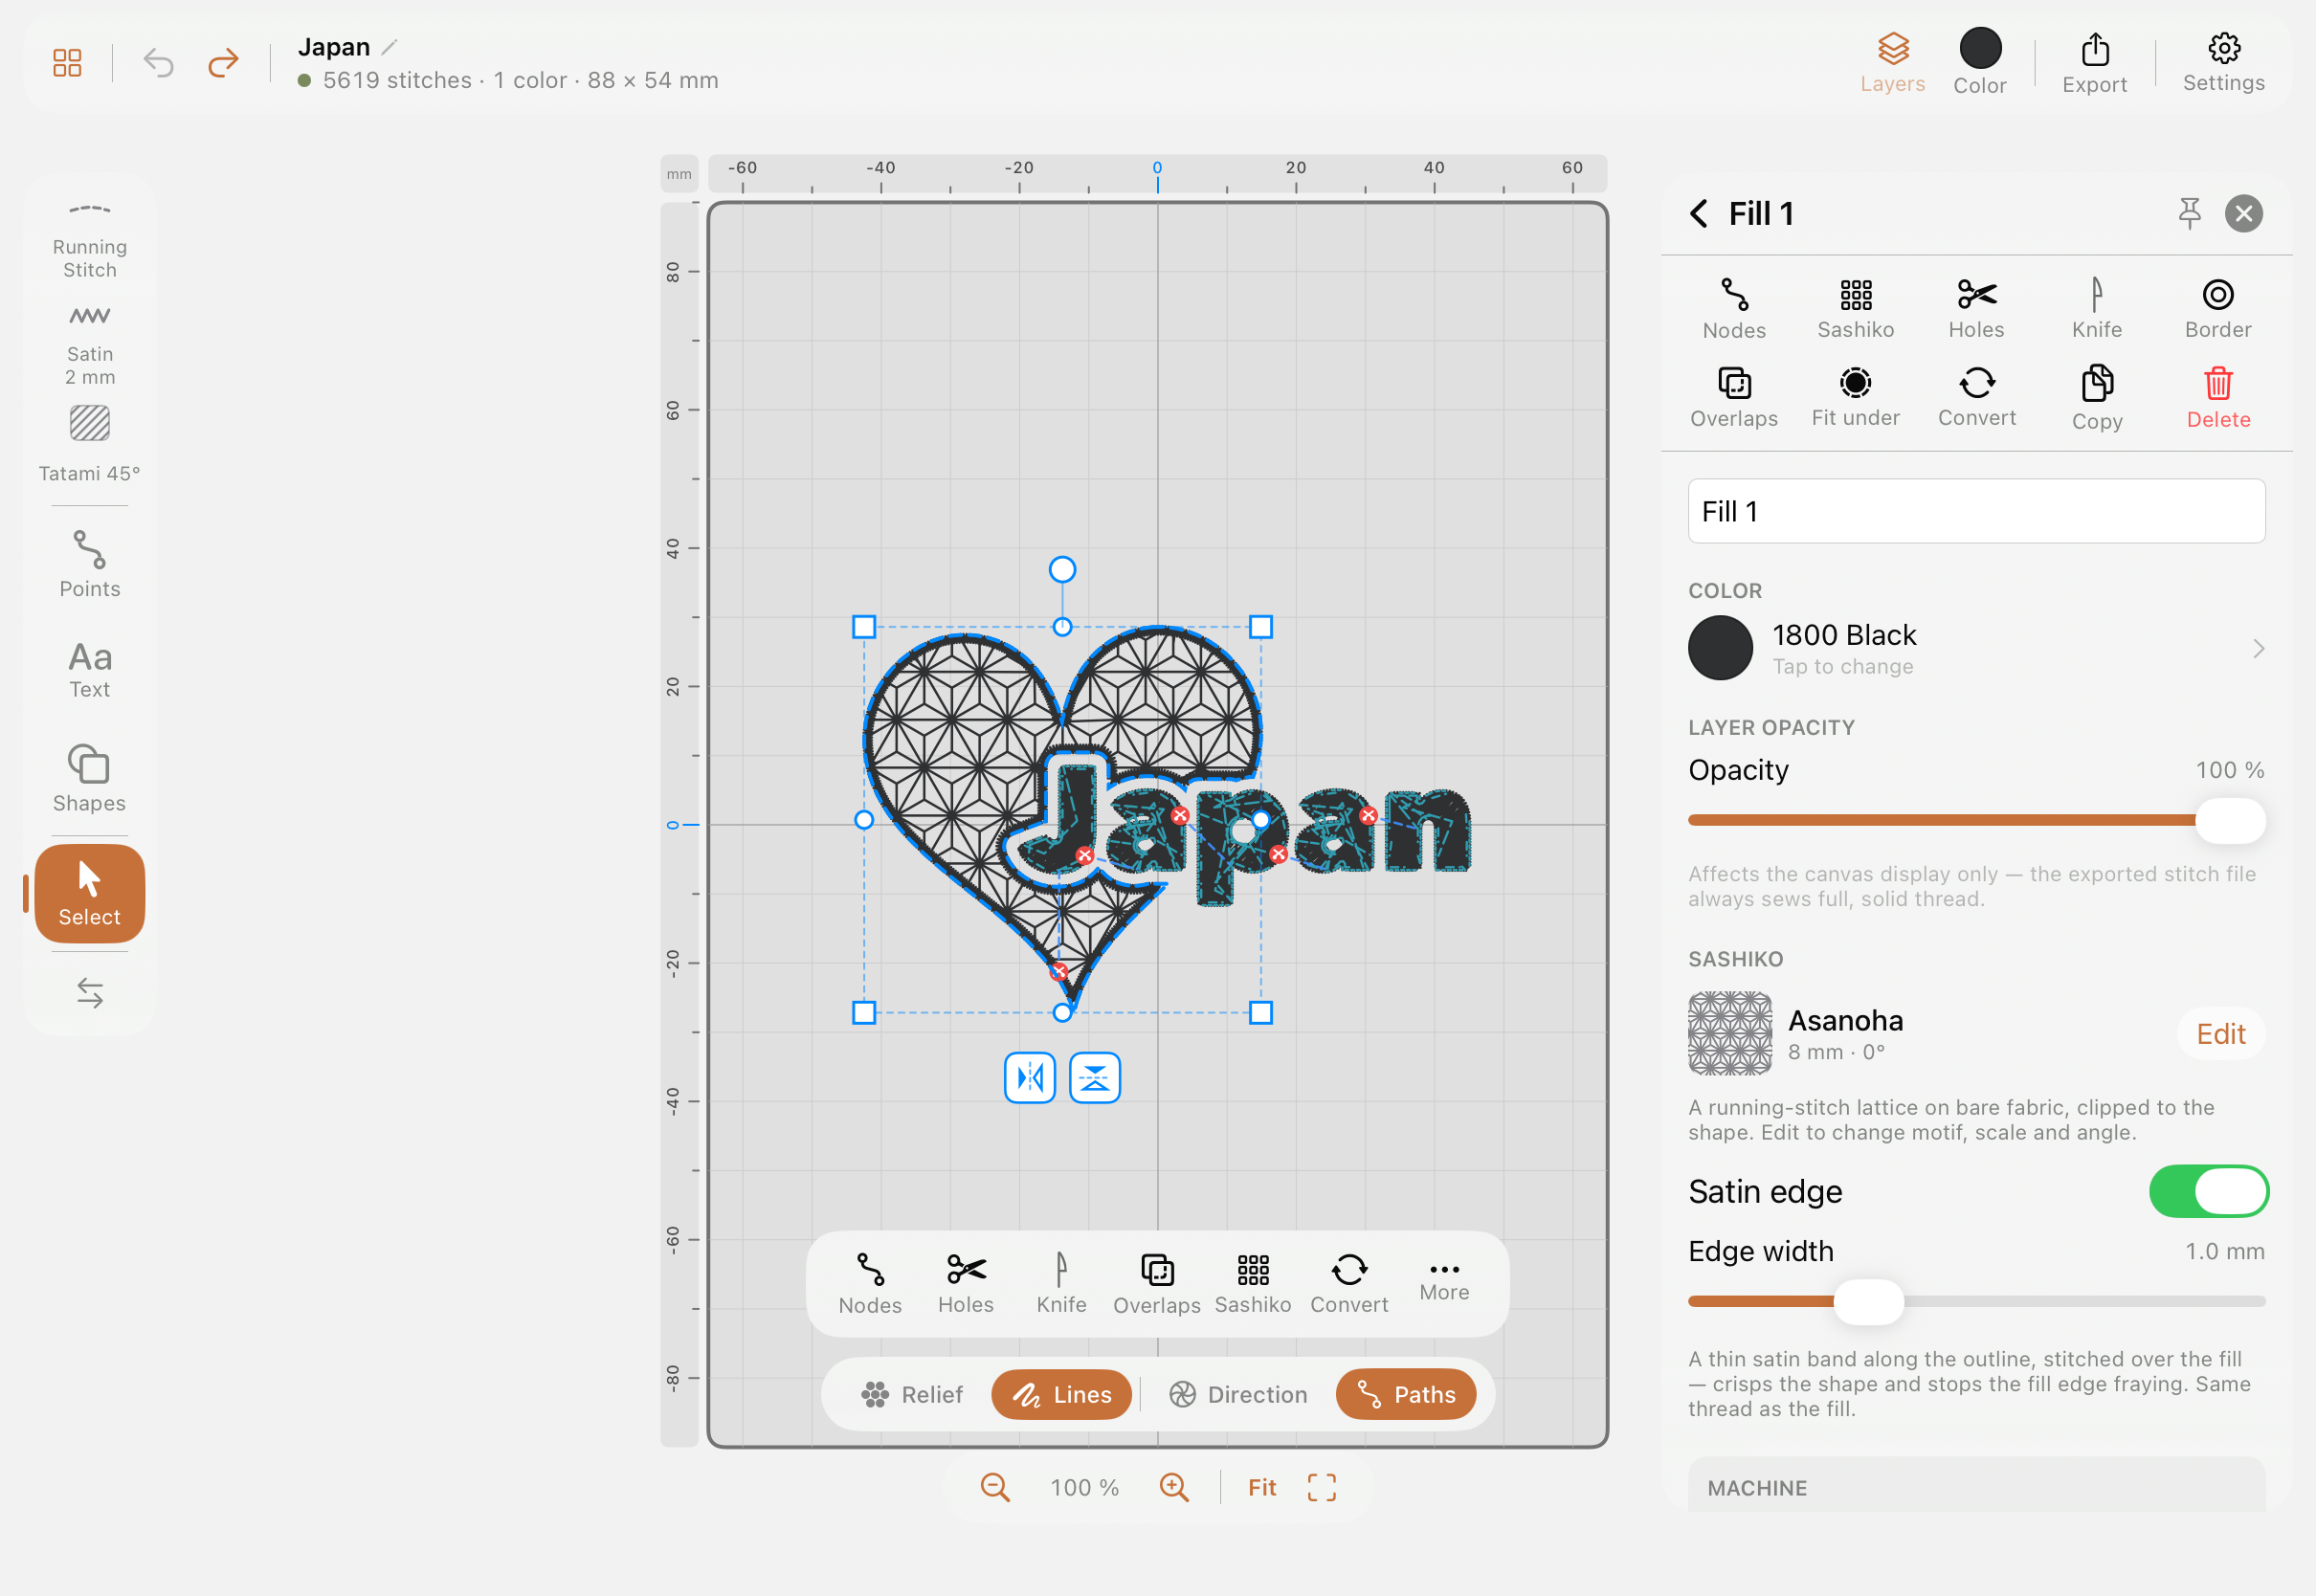The height and width of the screenshot is (1596, 2316).
Task: Click Fit under in the panel
Action: click(1855, 397)
